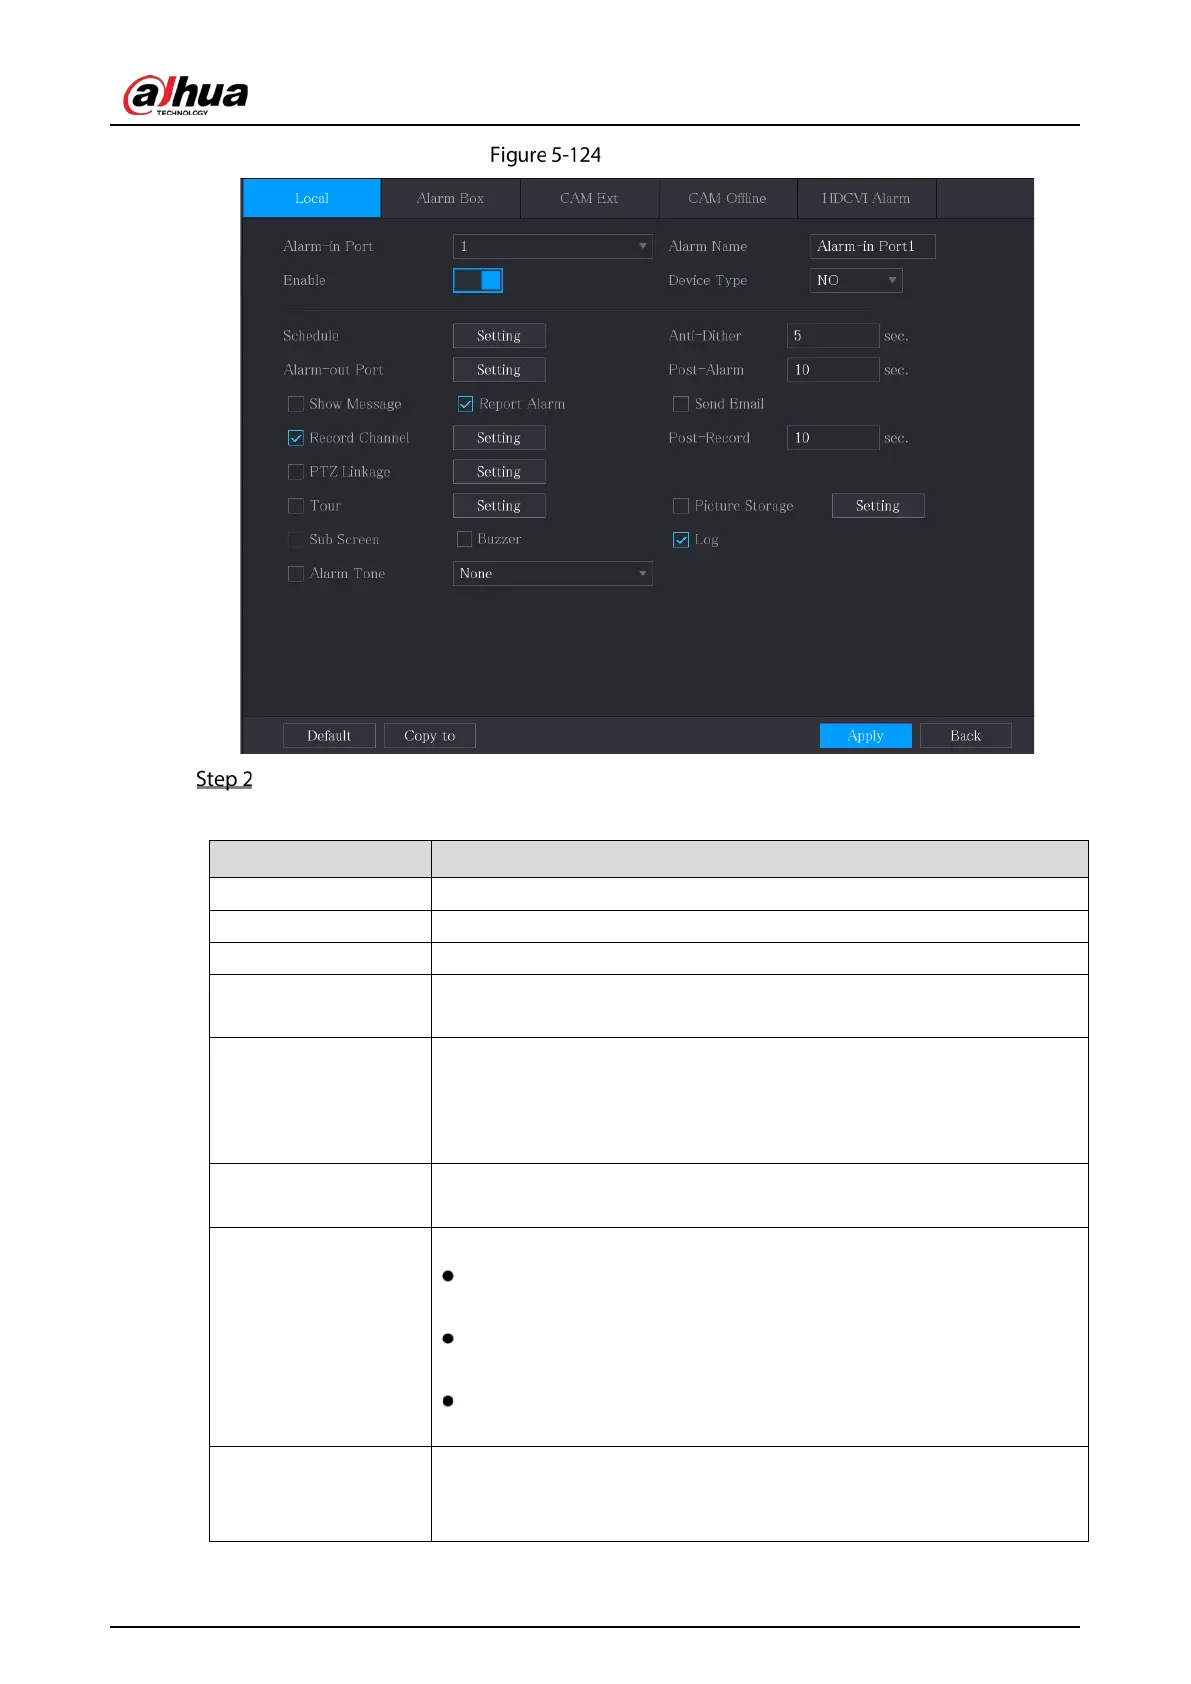Open the Picture Storage Setting button
Image resolution: width=1191 pixels, height=1684 pixels.
coord(878,506)
